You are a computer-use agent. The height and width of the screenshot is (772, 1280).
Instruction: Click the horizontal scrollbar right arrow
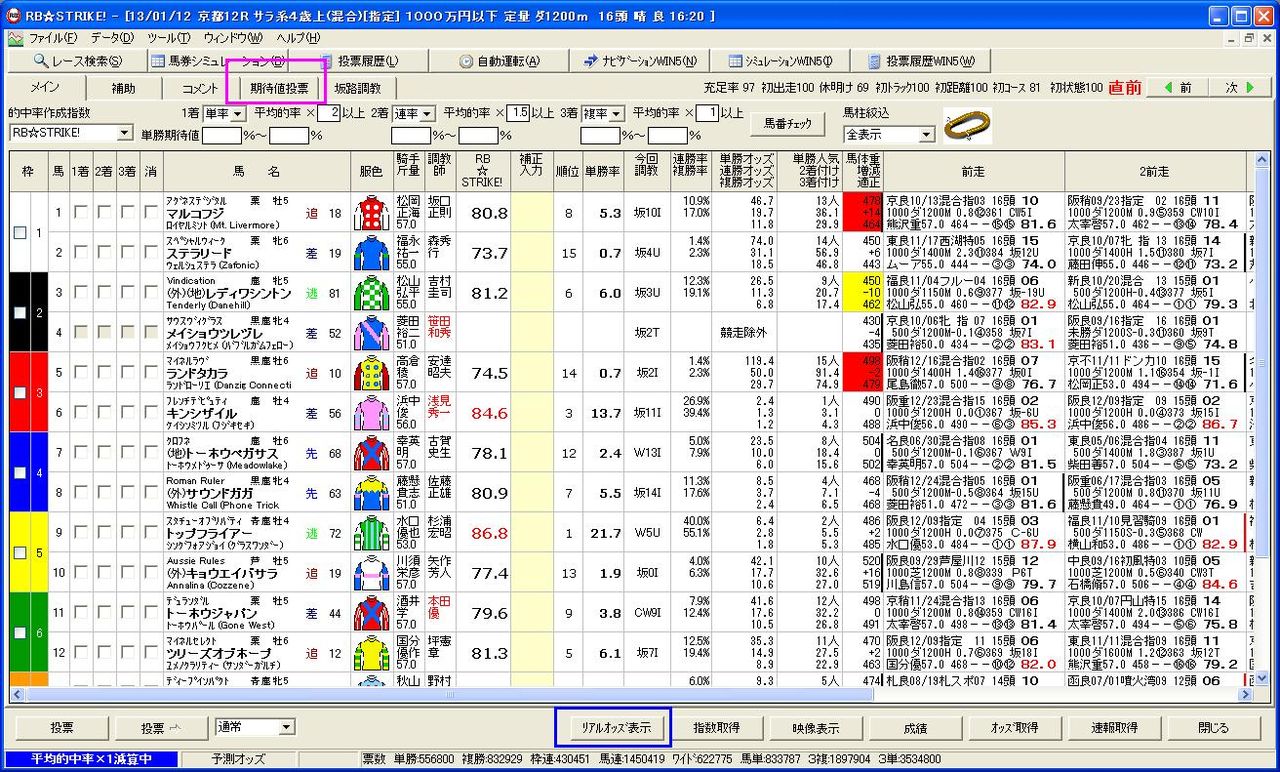coord(1246,694)
